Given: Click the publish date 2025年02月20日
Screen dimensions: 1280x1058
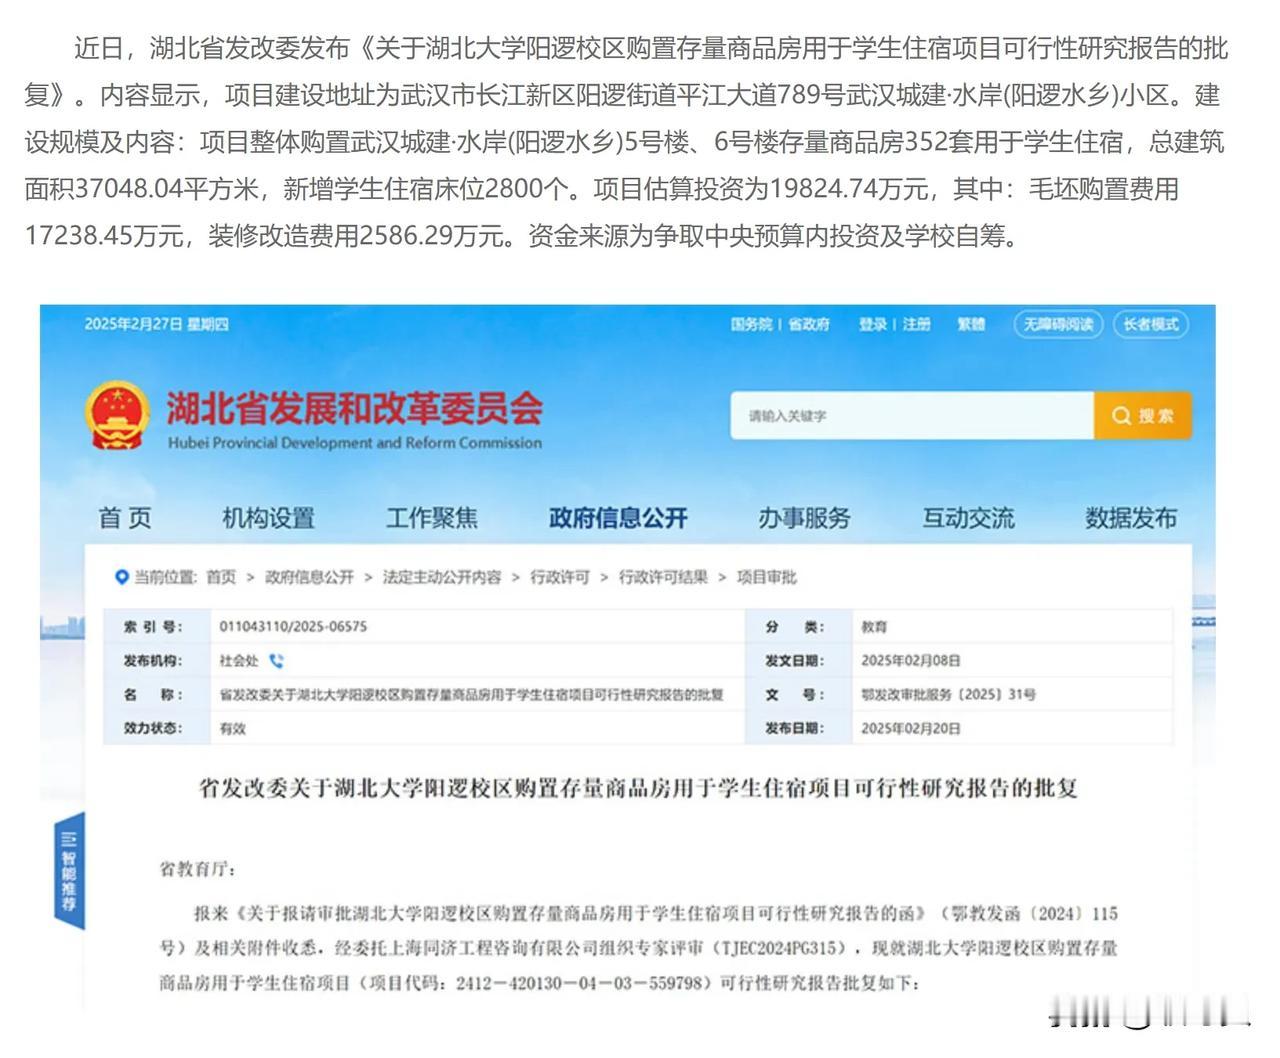Looking at the screenshot, I should pyautogui.click(x=911, y=728).
